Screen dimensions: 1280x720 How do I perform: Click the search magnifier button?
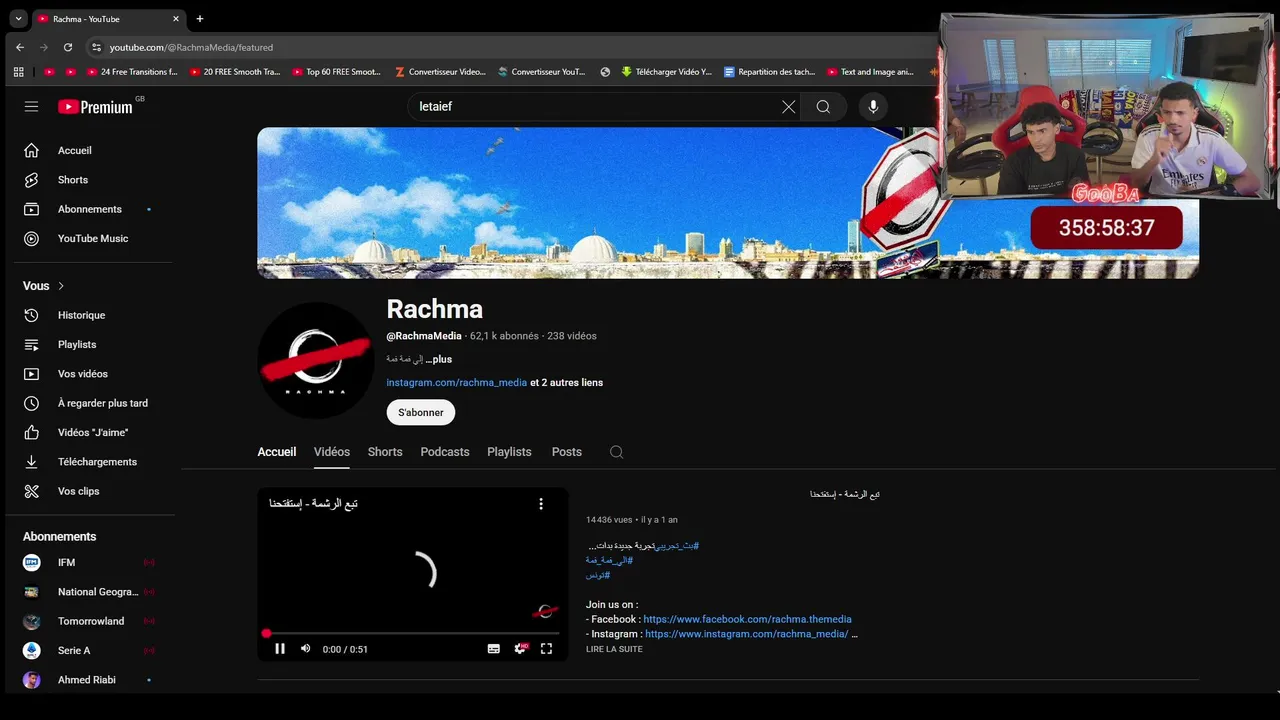pyautogui.click(x=823, y=107)
